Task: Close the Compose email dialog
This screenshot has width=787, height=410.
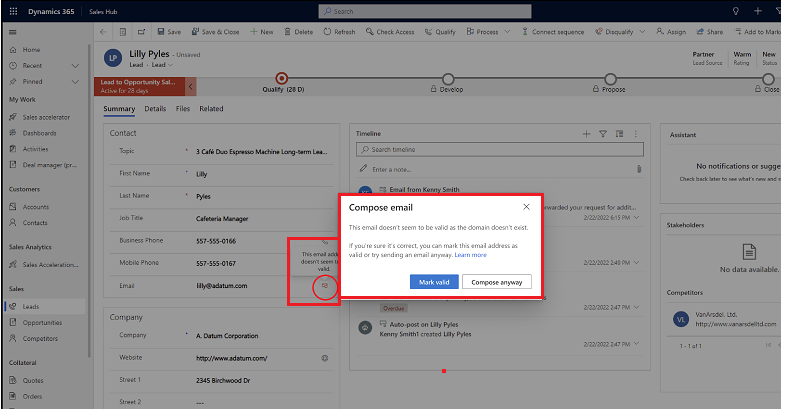Action: pyautogui.click(x=526, y=207)
